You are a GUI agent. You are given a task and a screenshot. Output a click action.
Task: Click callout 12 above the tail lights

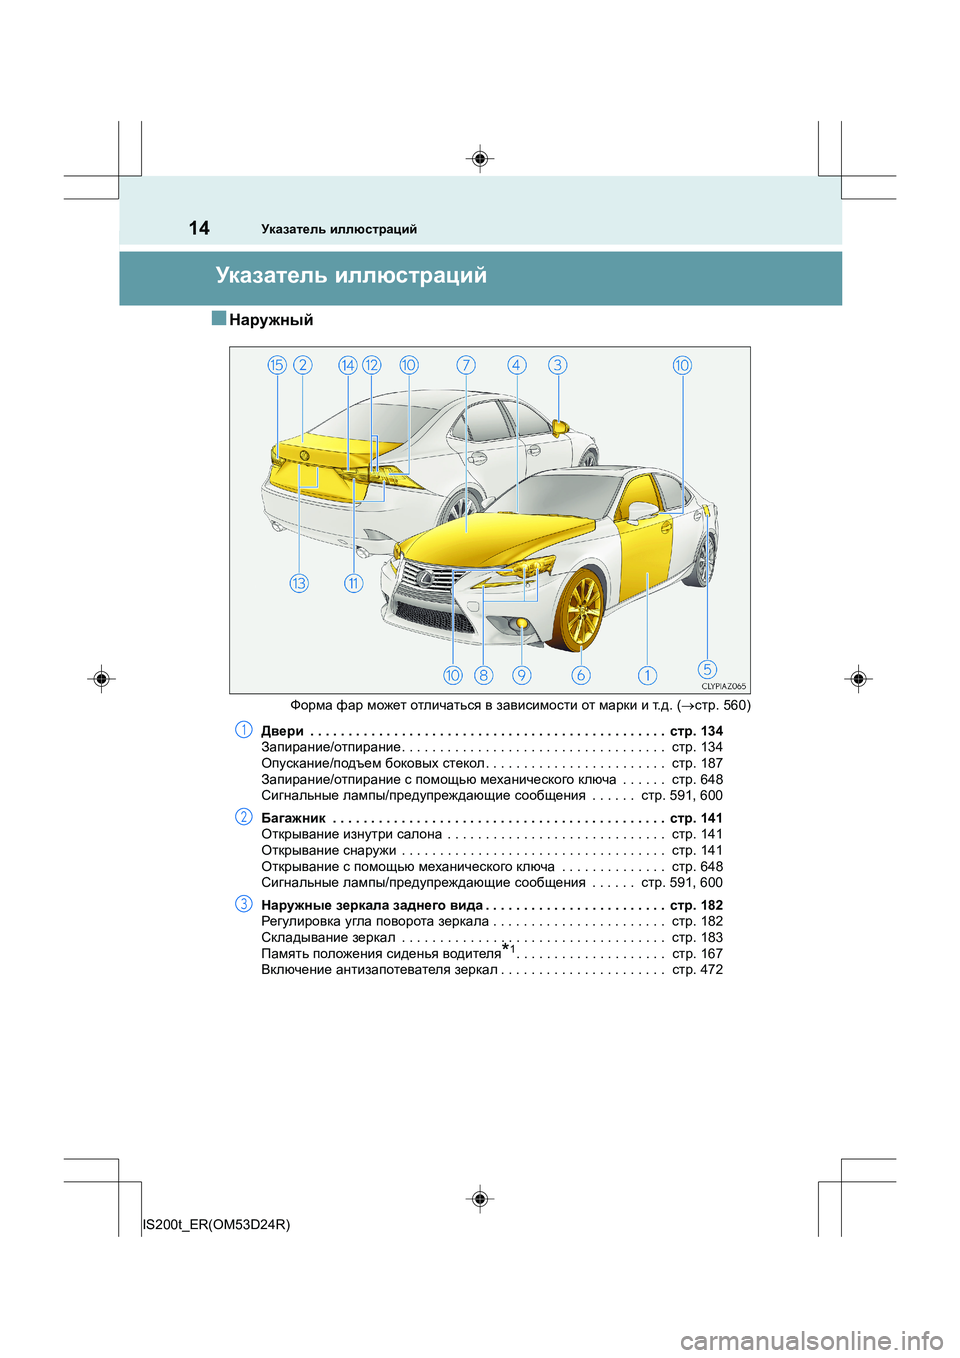pos(372,365)
